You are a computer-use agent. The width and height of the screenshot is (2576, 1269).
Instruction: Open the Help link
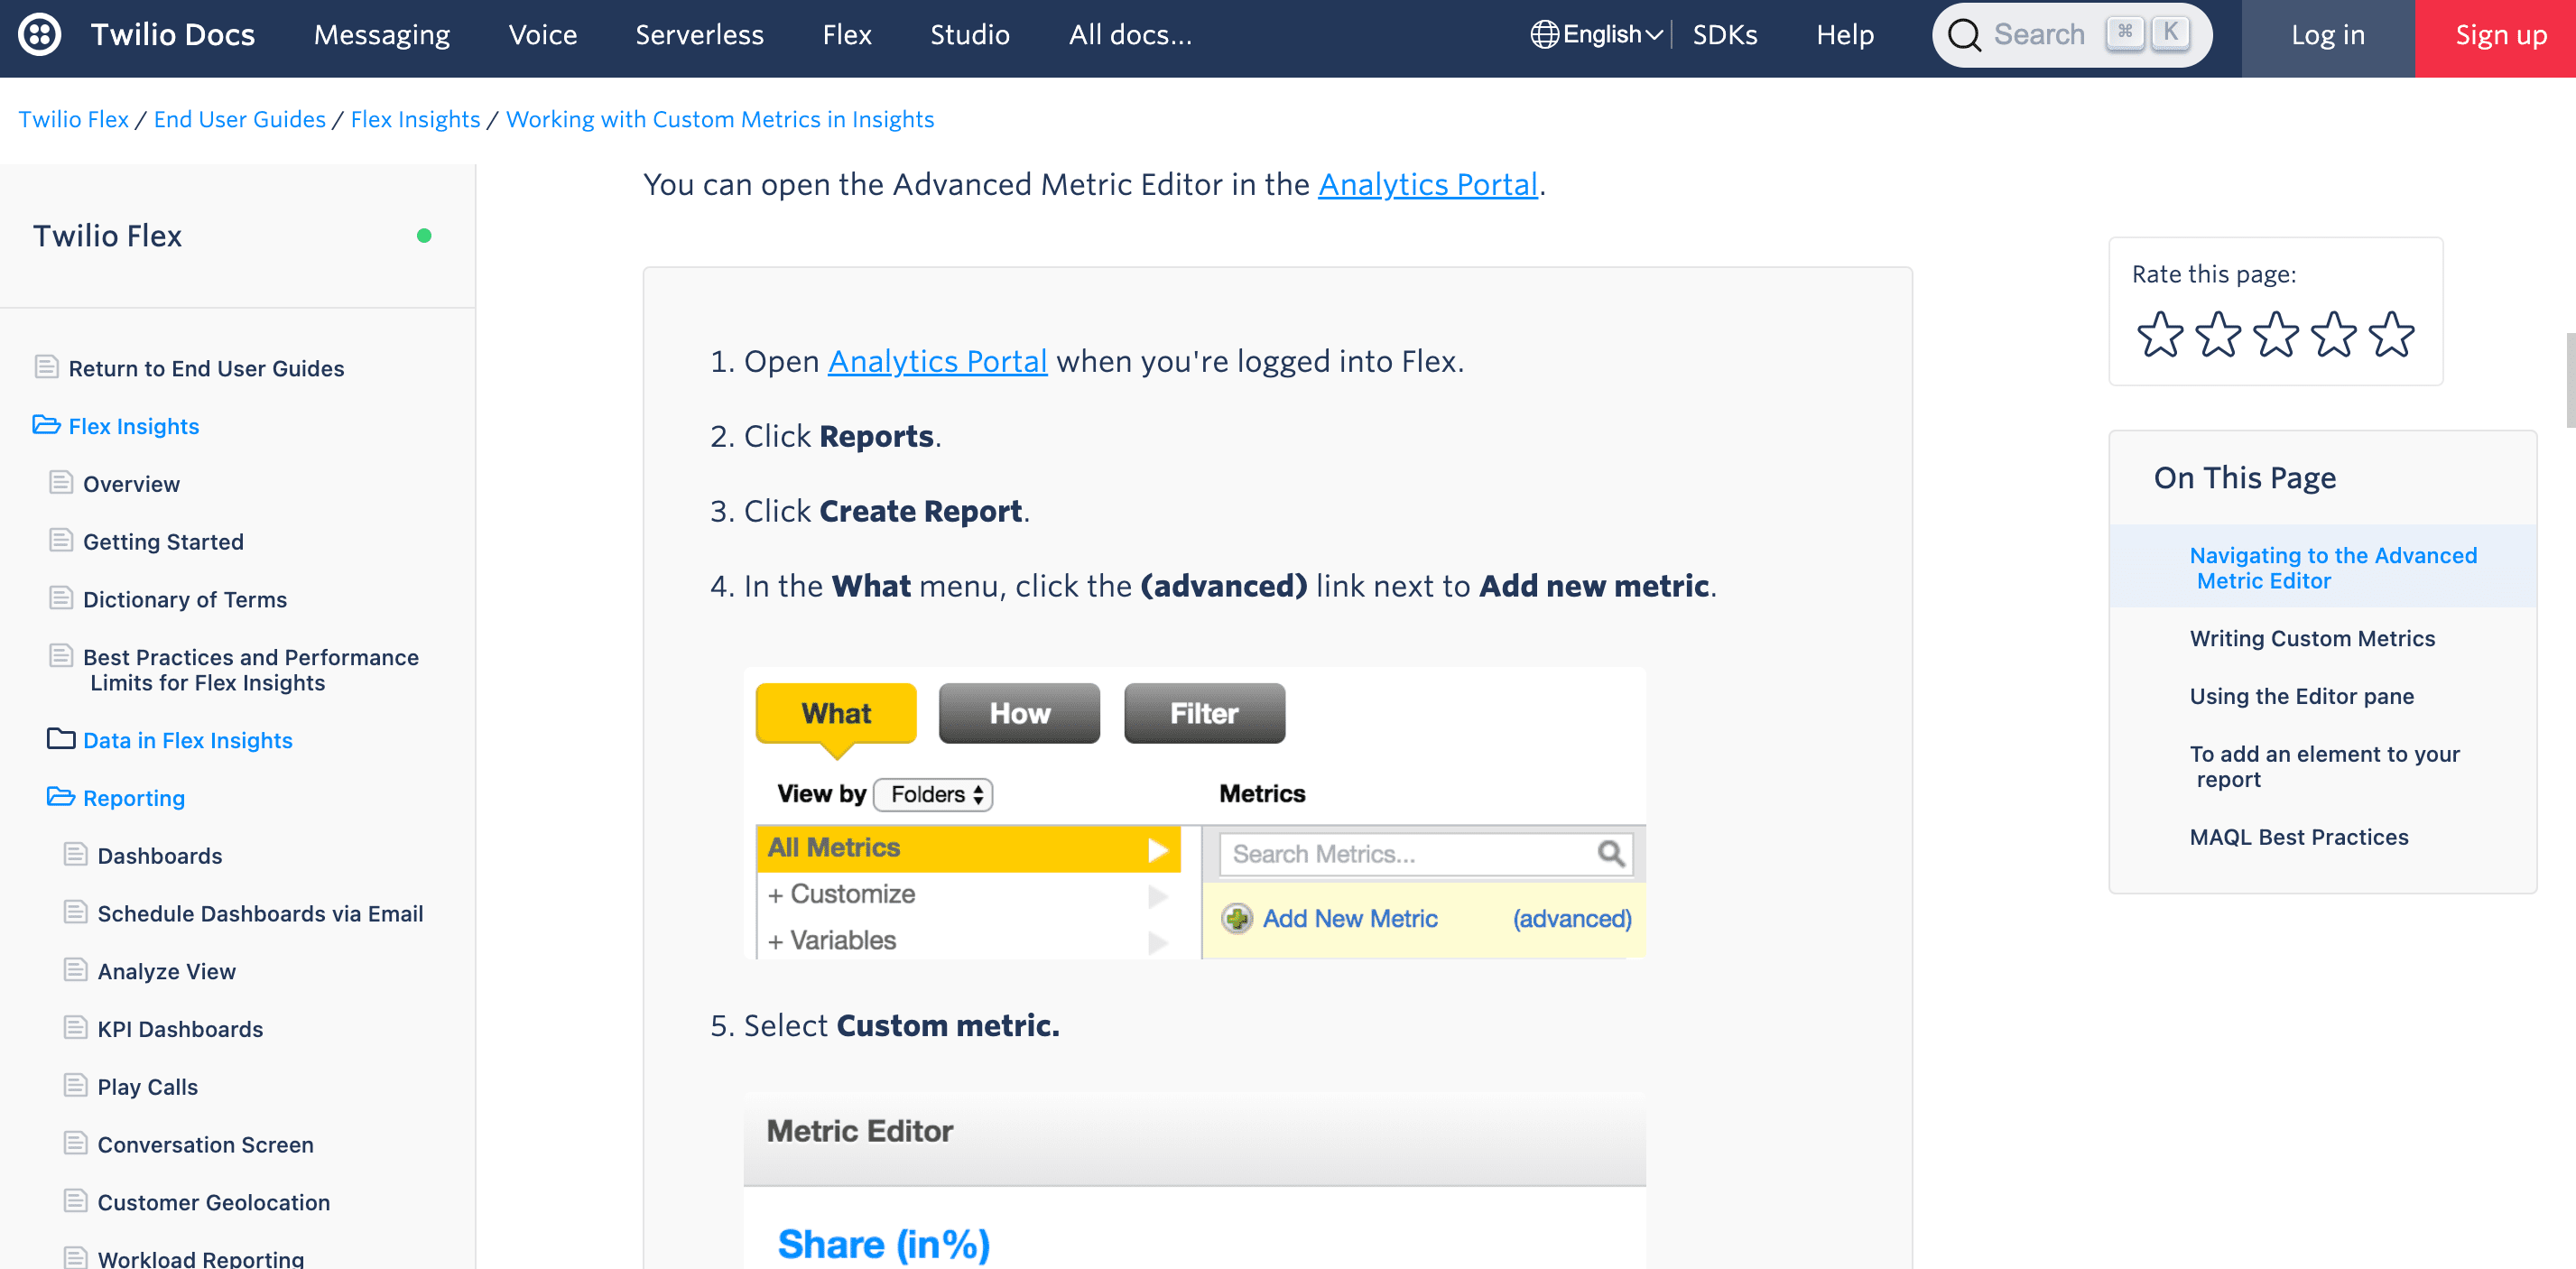tap(1845, 35)
